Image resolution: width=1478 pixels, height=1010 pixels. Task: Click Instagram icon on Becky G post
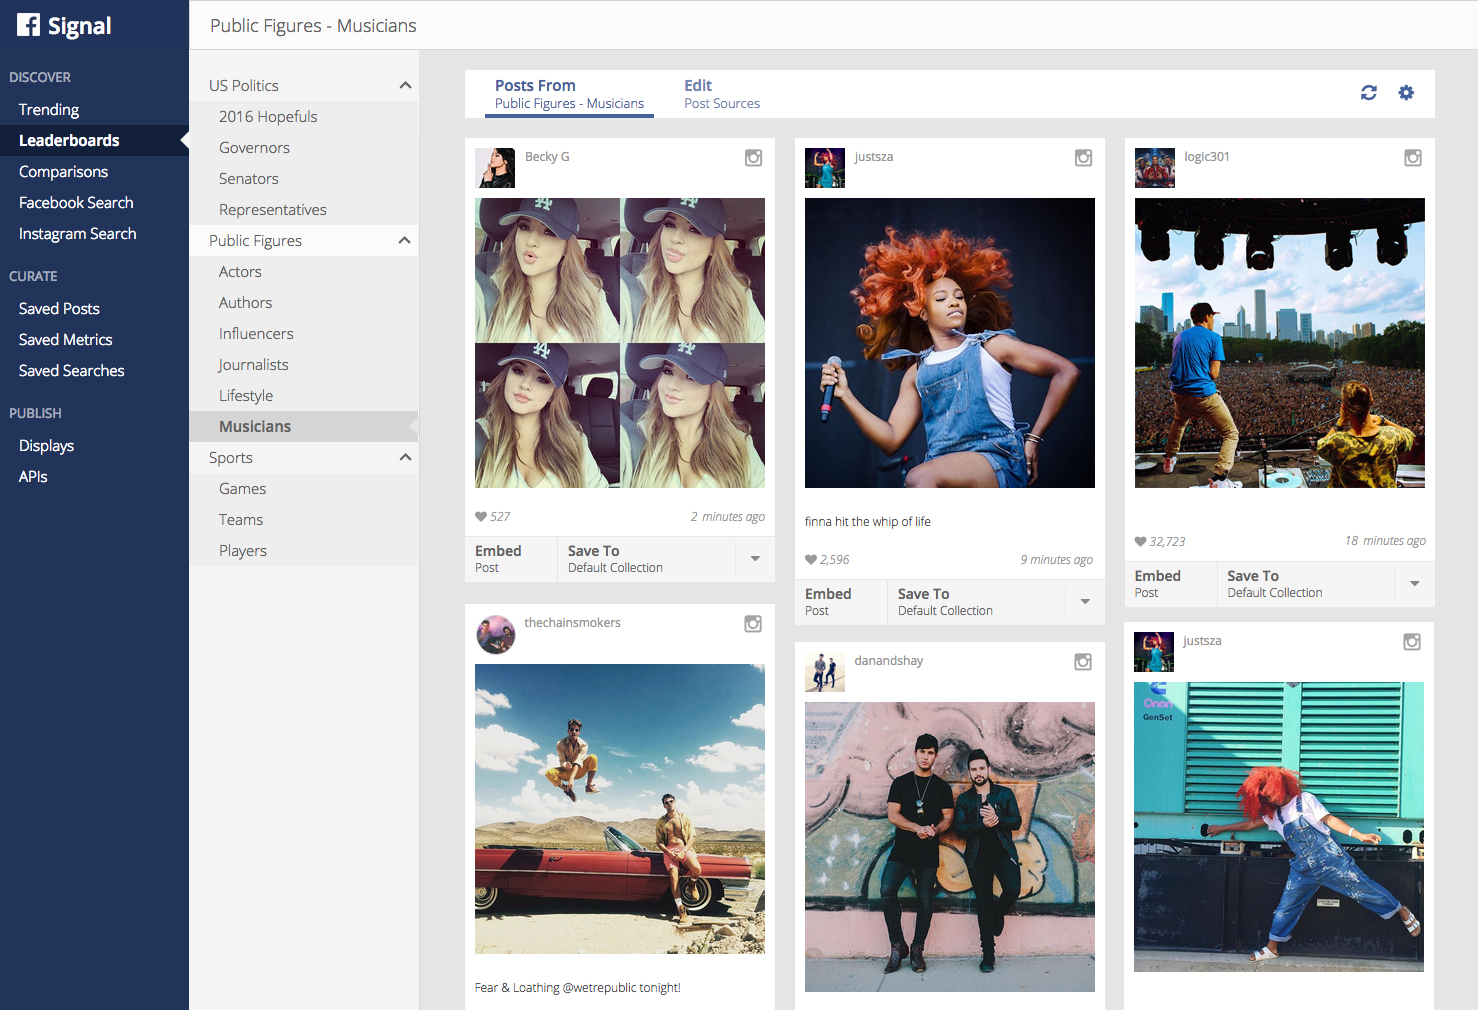[753, 158]
